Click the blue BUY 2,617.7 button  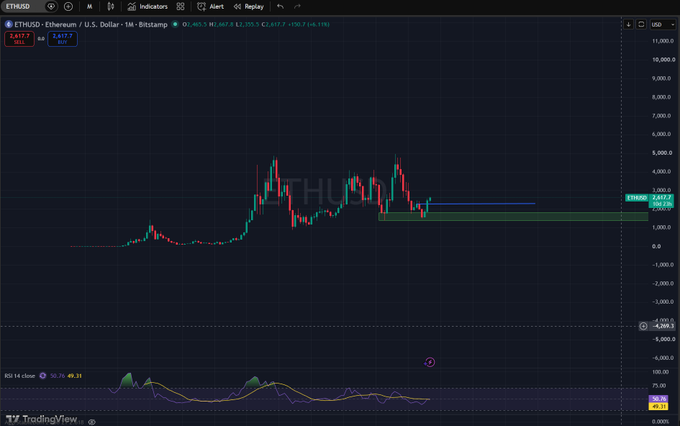[x=62, y=39]
